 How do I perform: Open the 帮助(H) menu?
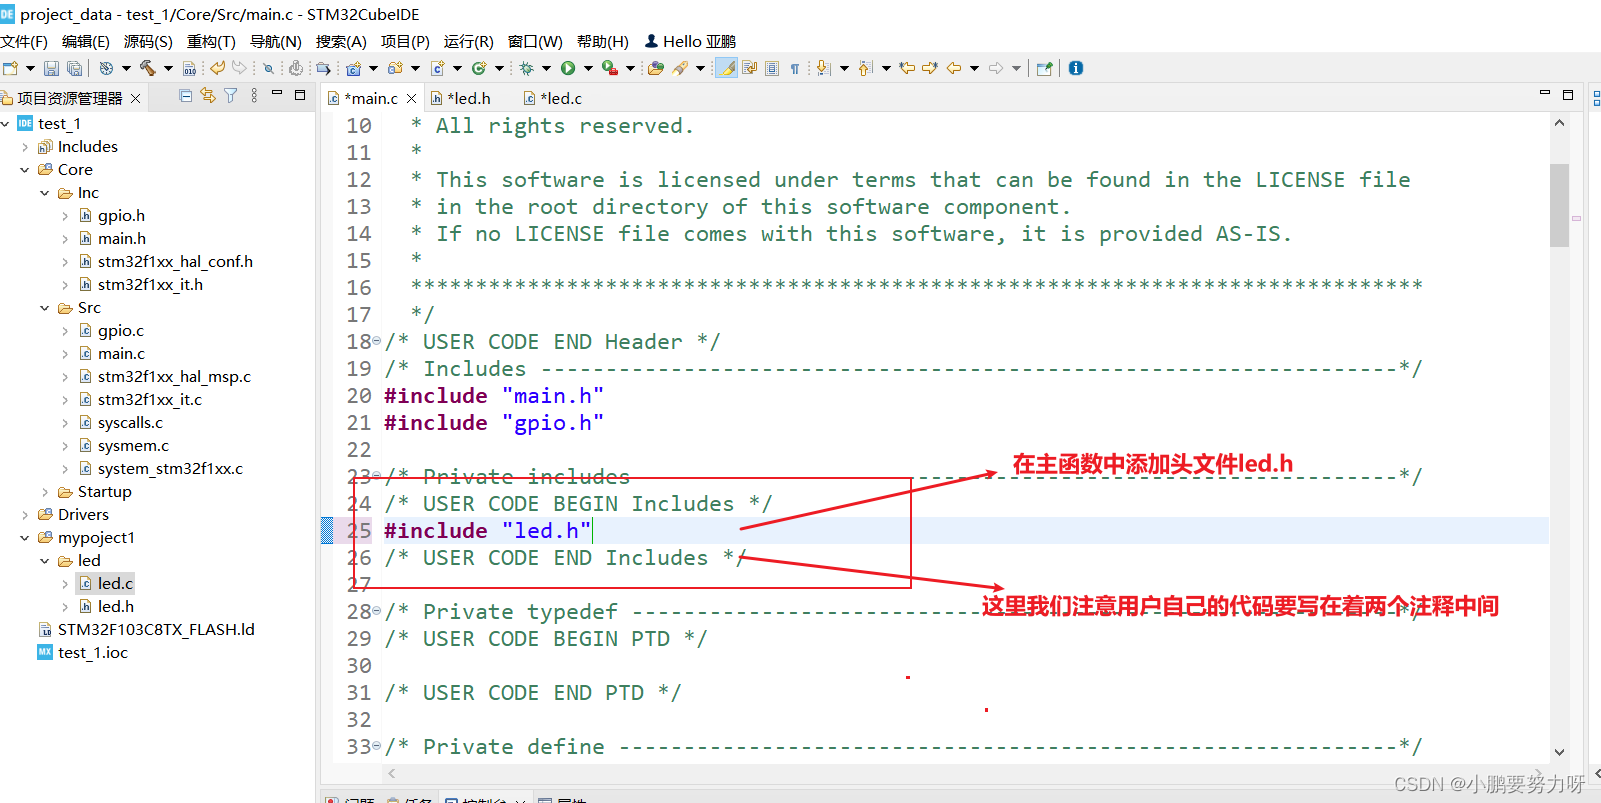[x=603, y=41]
